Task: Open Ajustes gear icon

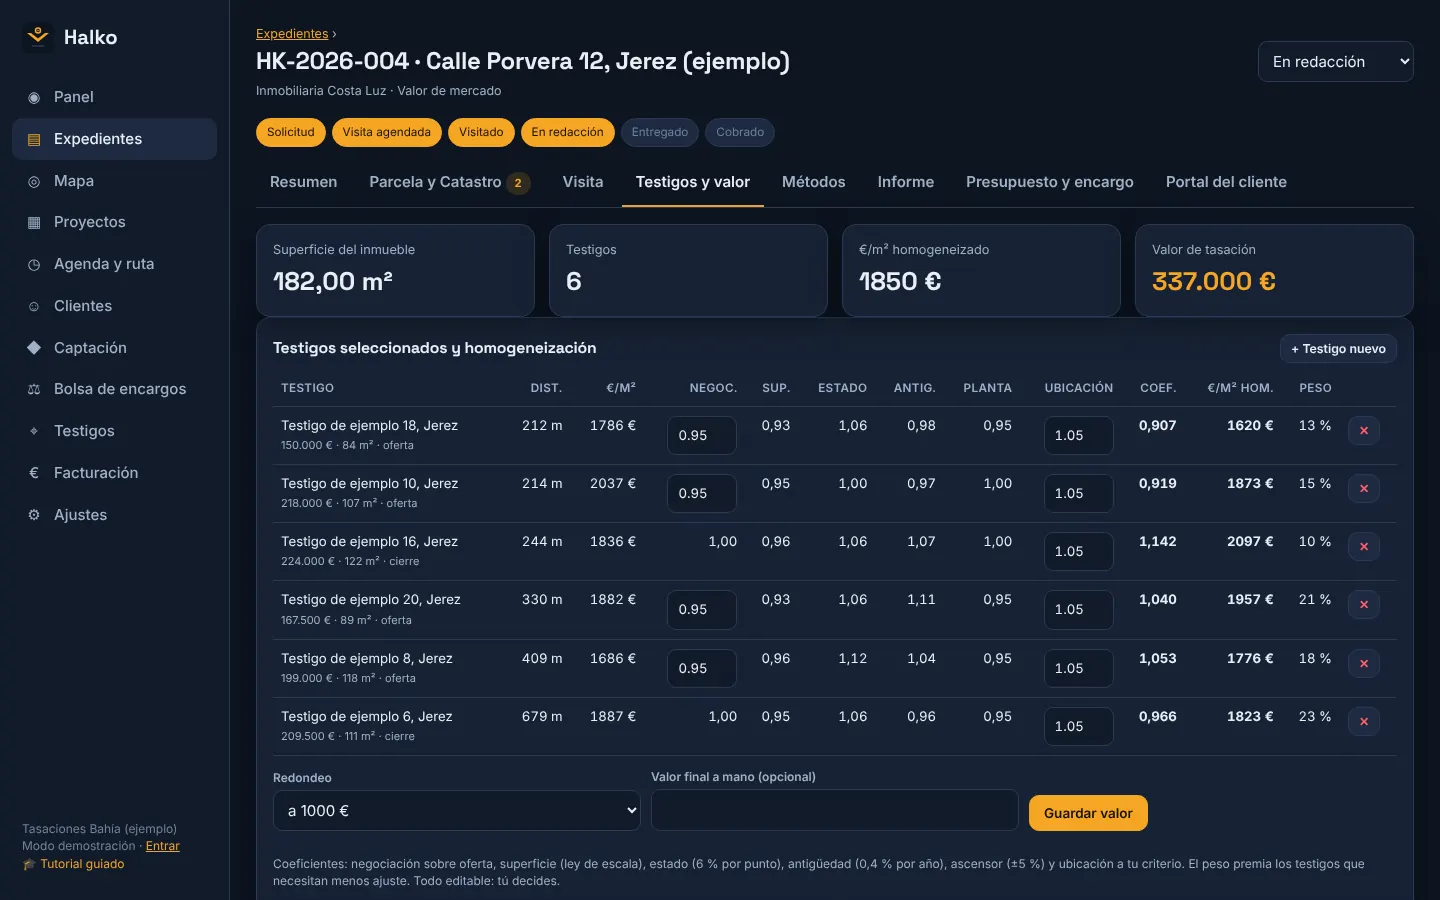Action: point(34,515)
